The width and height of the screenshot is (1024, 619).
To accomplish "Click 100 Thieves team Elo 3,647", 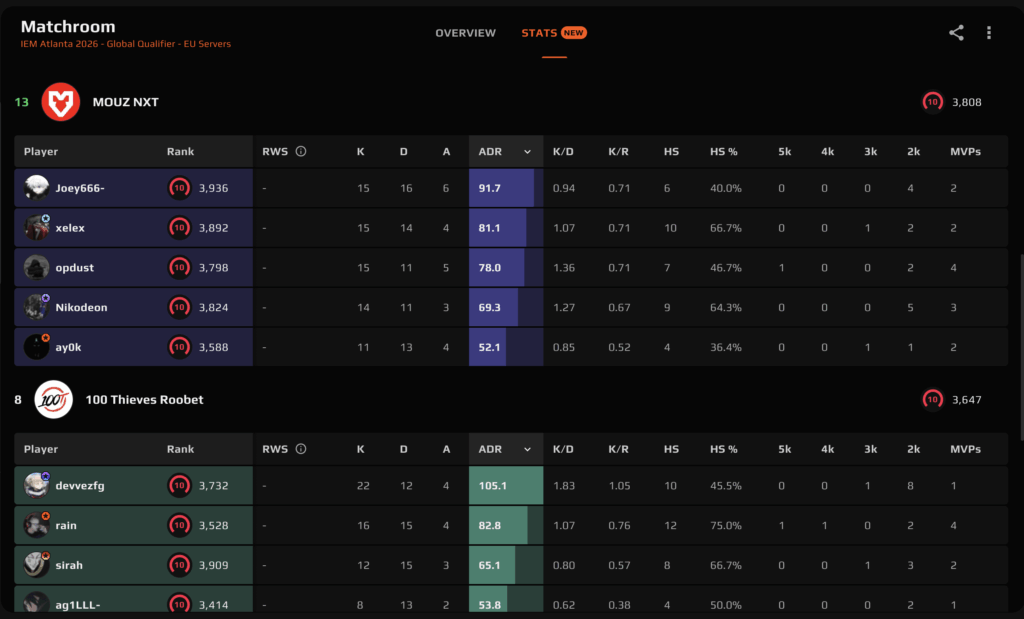I will coord(967,400).
